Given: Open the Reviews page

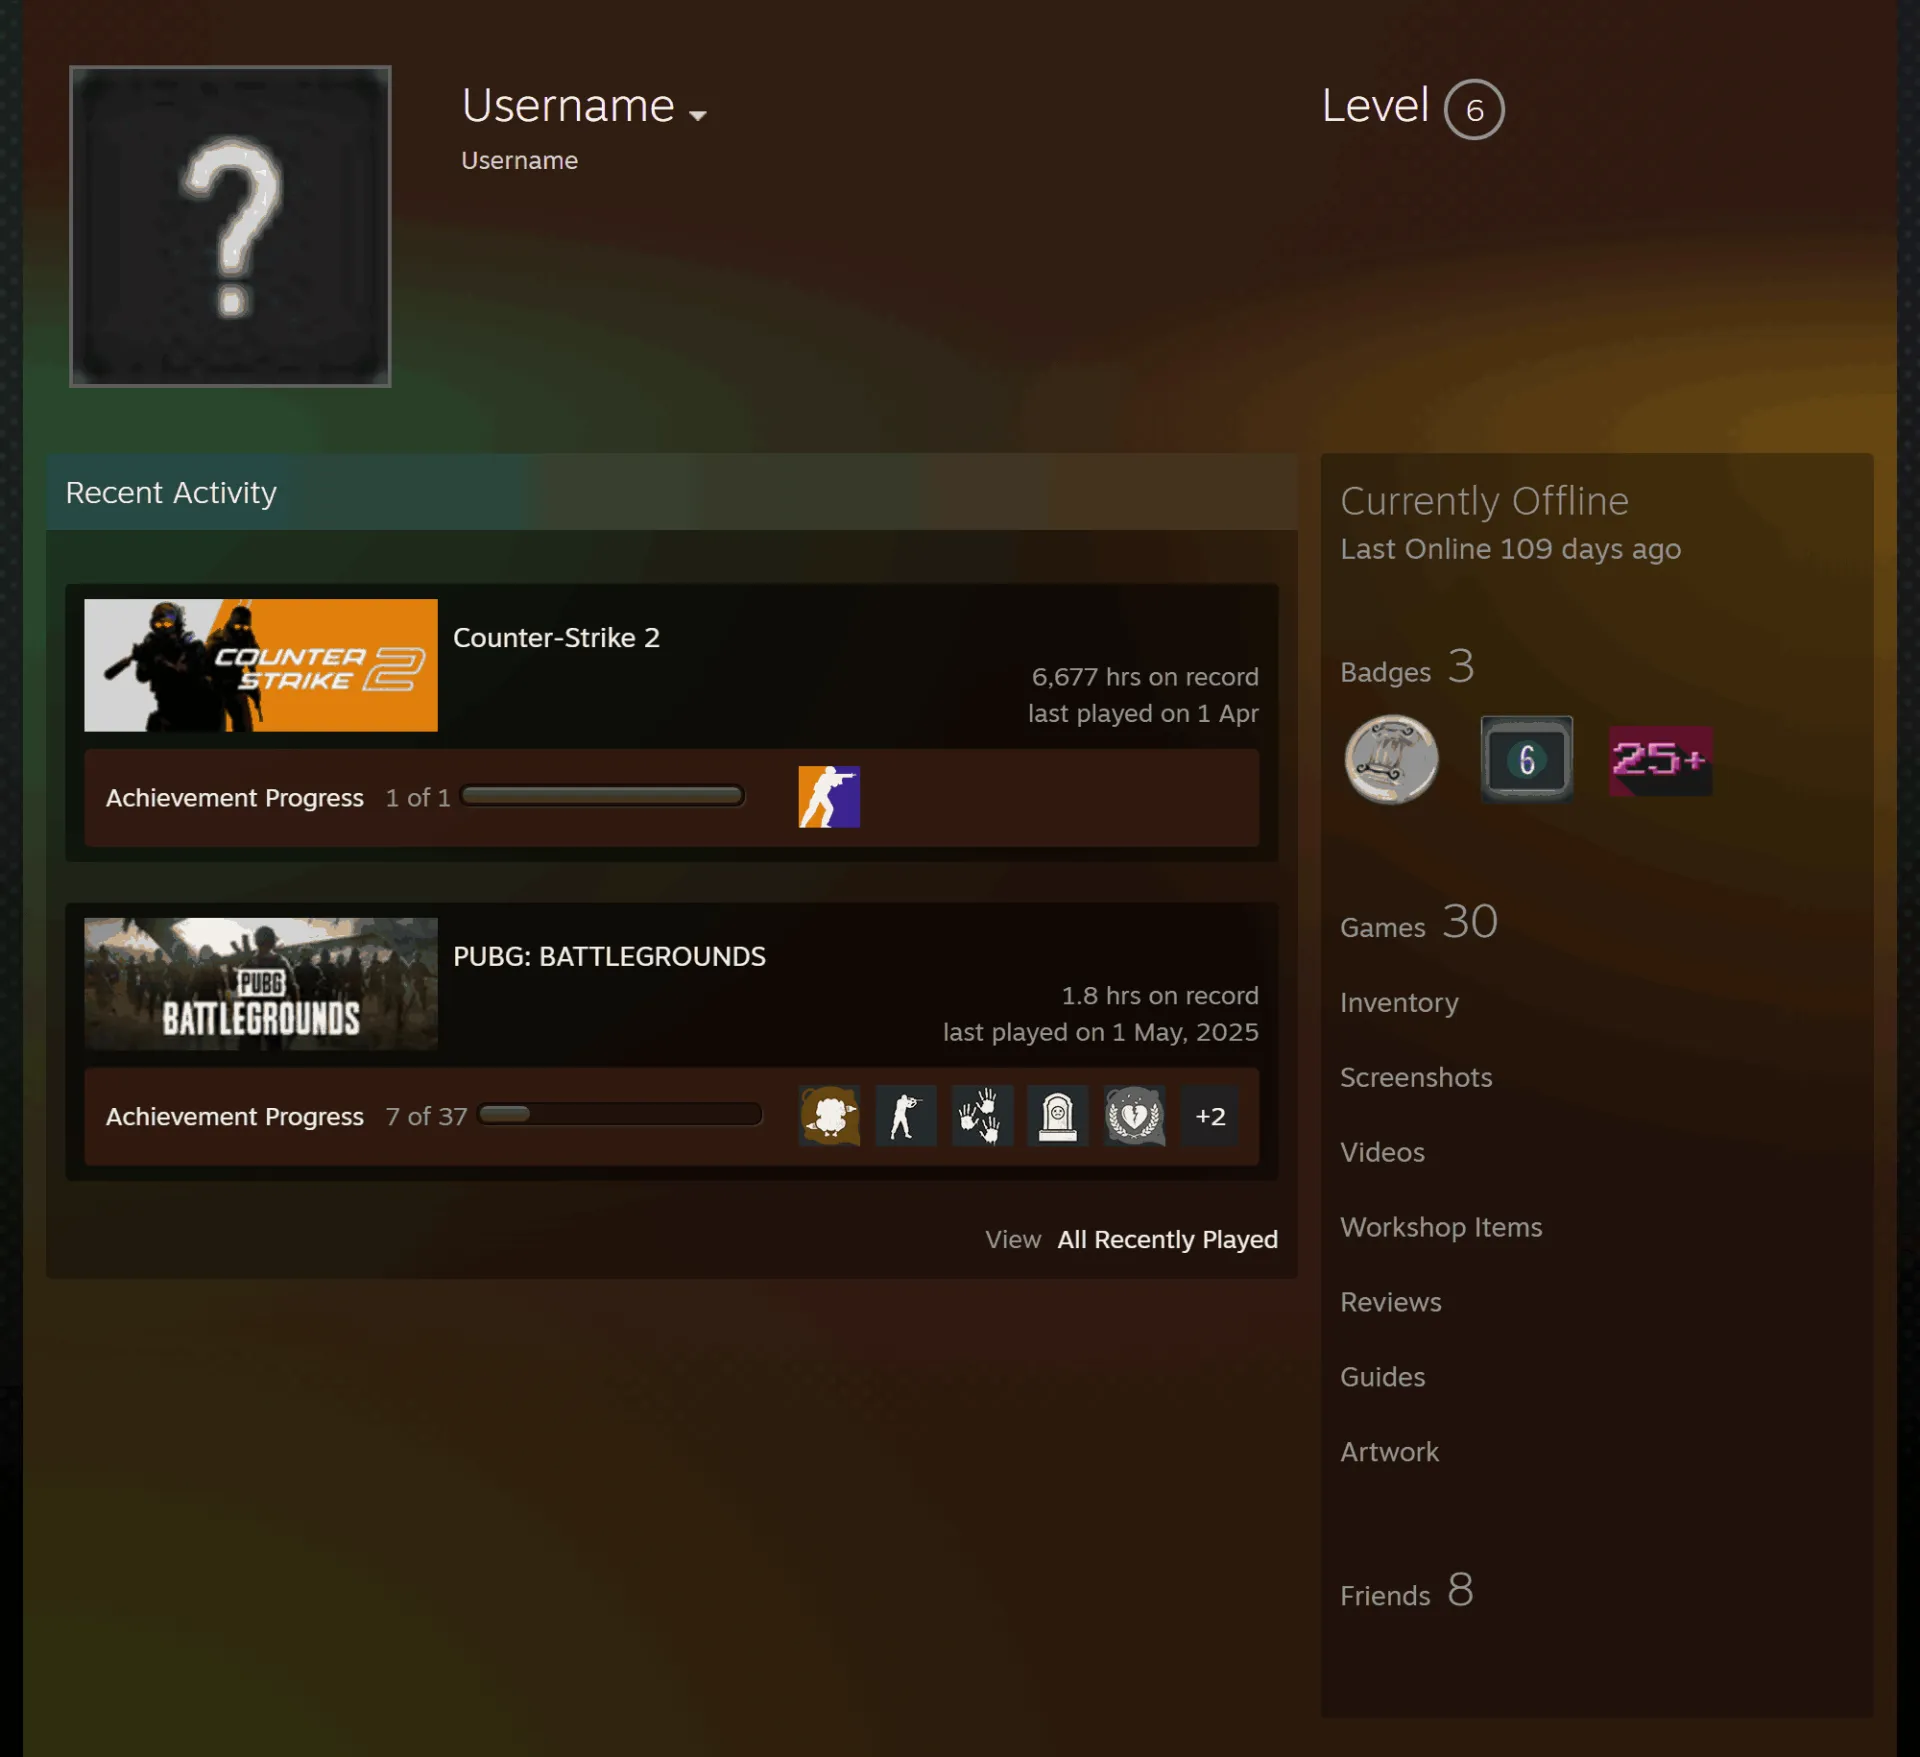Looking at the screenshot, I should (1391, 1302).
